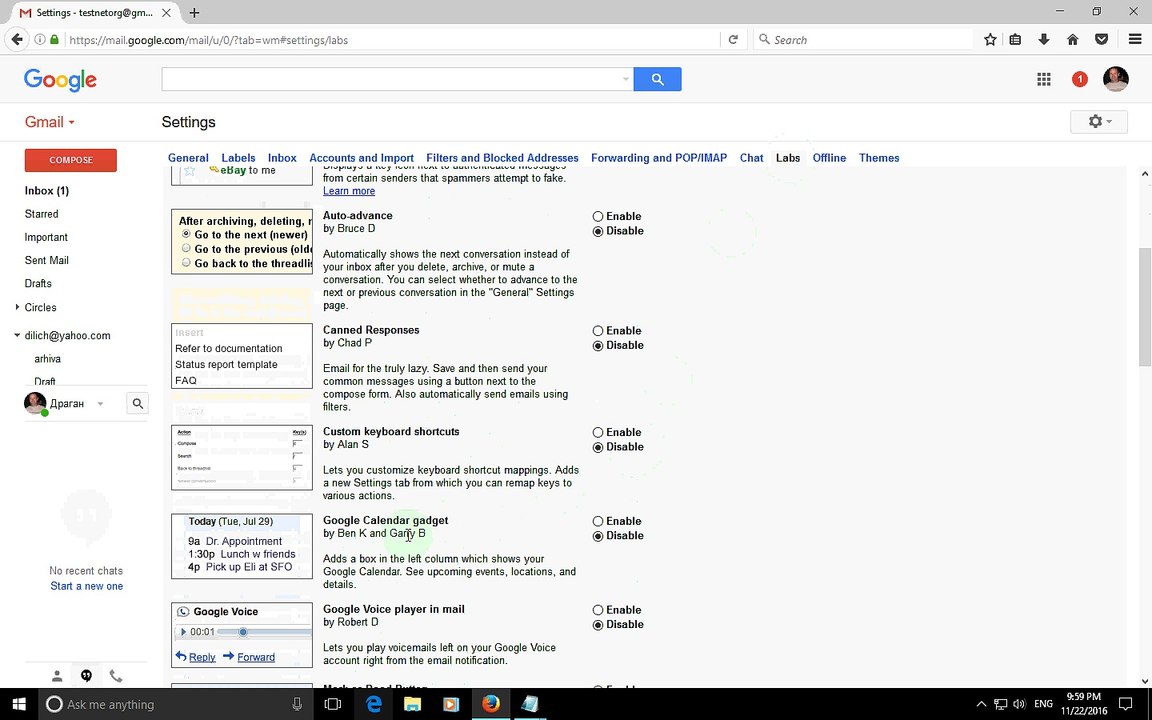The image size is (1152, 720).
Task: Open the Labels settings tab
Action: (x=238, y=158)
